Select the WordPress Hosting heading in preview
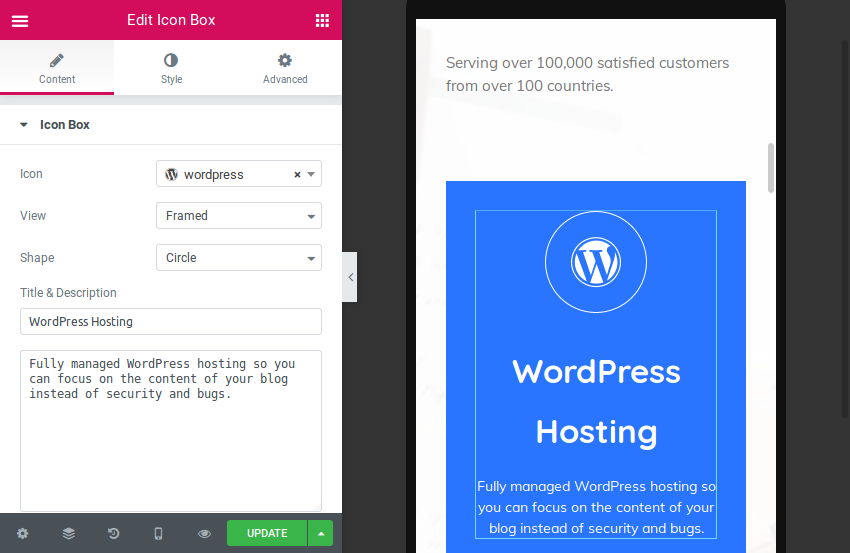The width and height of the screenshot is (850, 553). coord(596,402)
